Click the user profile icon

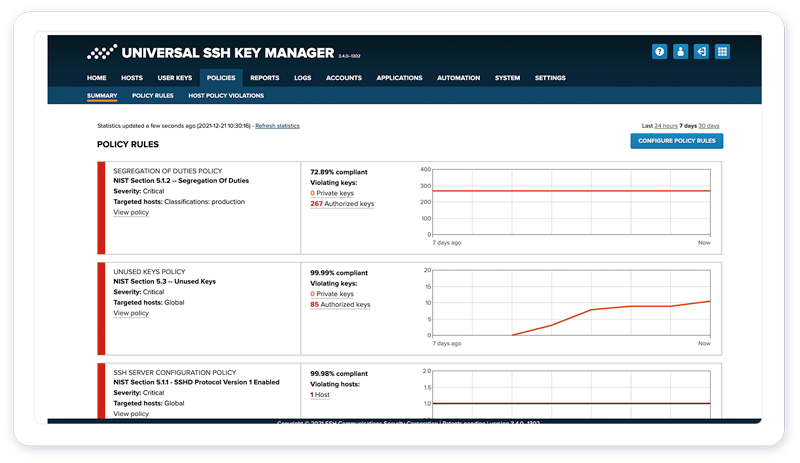[680, 52]
